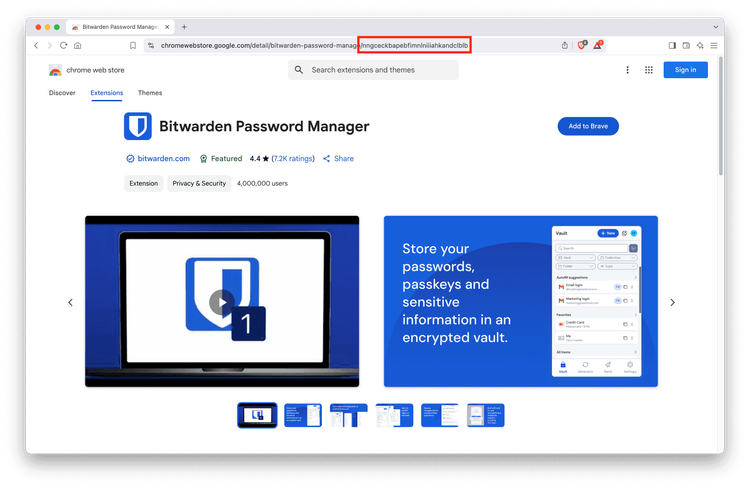
Task: Open Brave Rewards triangle icon
Action: [598, 45]
